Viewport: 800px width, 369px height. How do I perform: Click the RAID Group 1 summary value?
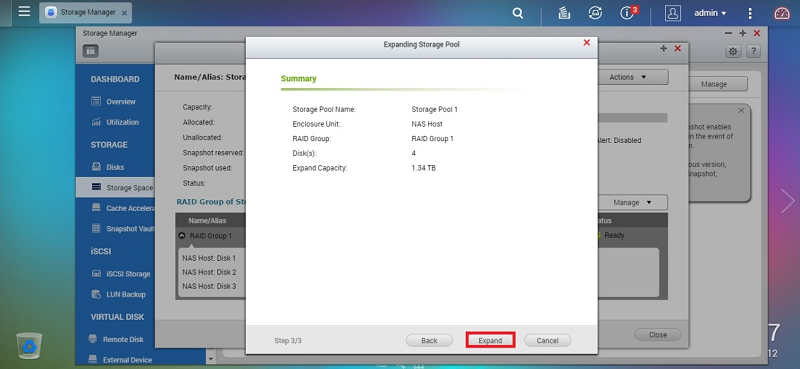click(x=433, y=138)
